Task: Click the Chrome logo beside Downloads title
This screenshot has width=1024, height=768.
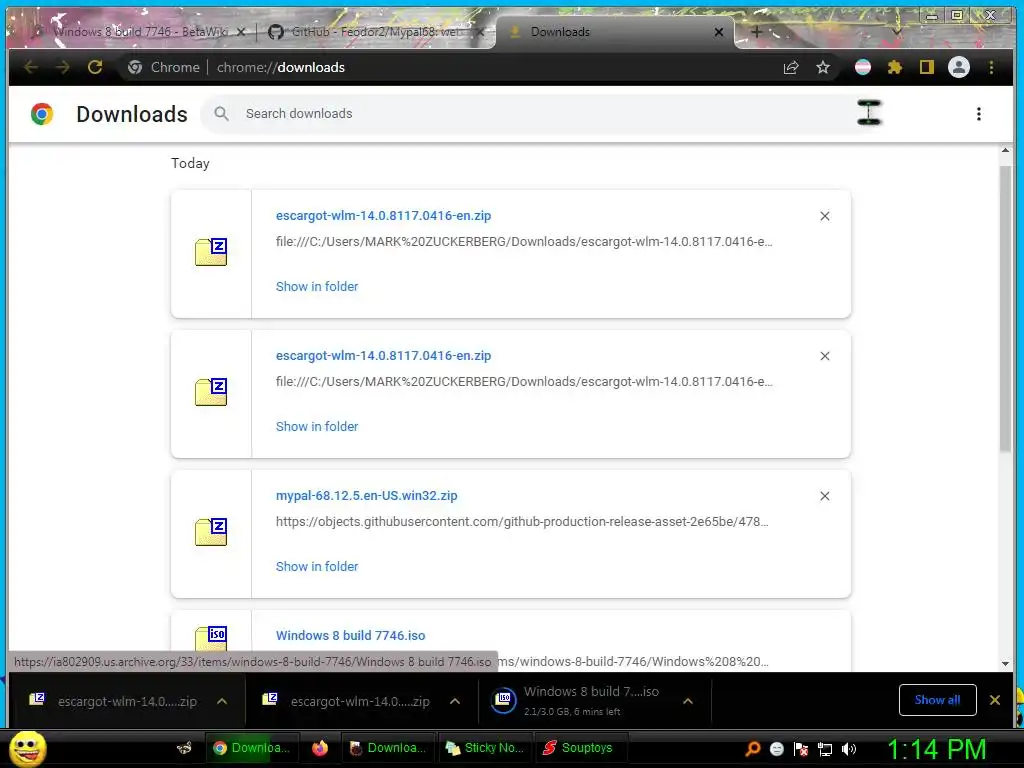Action: [42, 114]
